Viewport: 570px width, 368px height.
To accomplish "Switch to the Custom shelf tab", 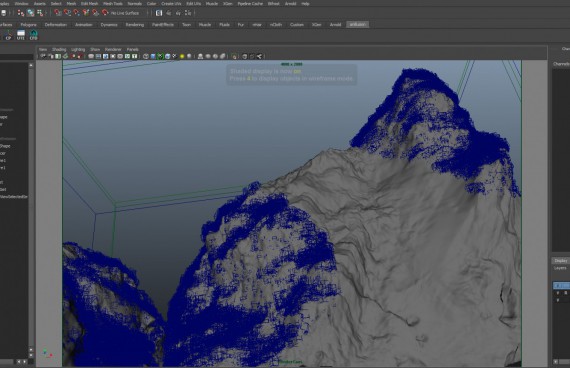I will (297, 25).
